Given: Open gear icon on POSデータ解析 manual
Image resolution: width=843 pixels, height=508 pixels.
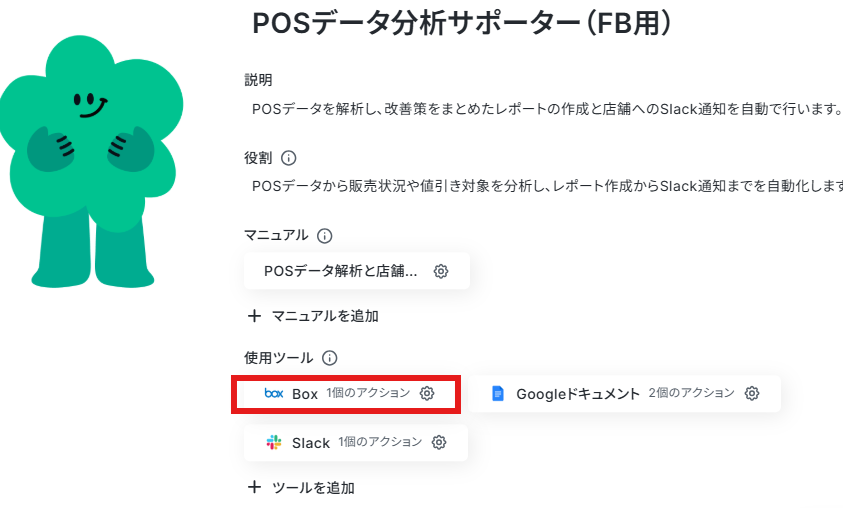Looking at the screenshot, I should pos(441,271).
